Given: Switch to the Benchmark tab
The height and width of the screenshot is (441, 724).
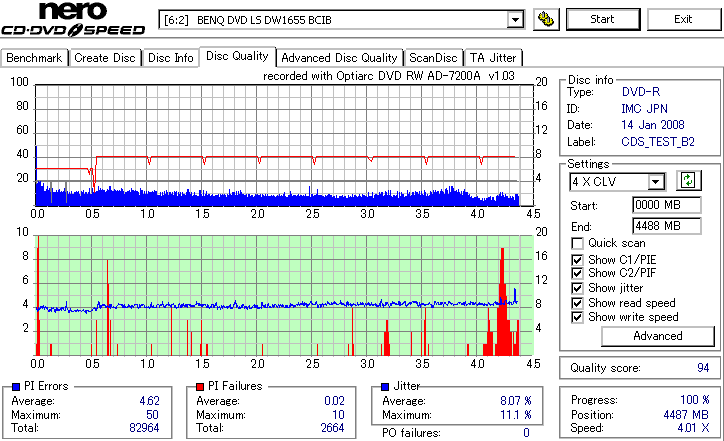Looking at the screenshot, I should 34,58.
